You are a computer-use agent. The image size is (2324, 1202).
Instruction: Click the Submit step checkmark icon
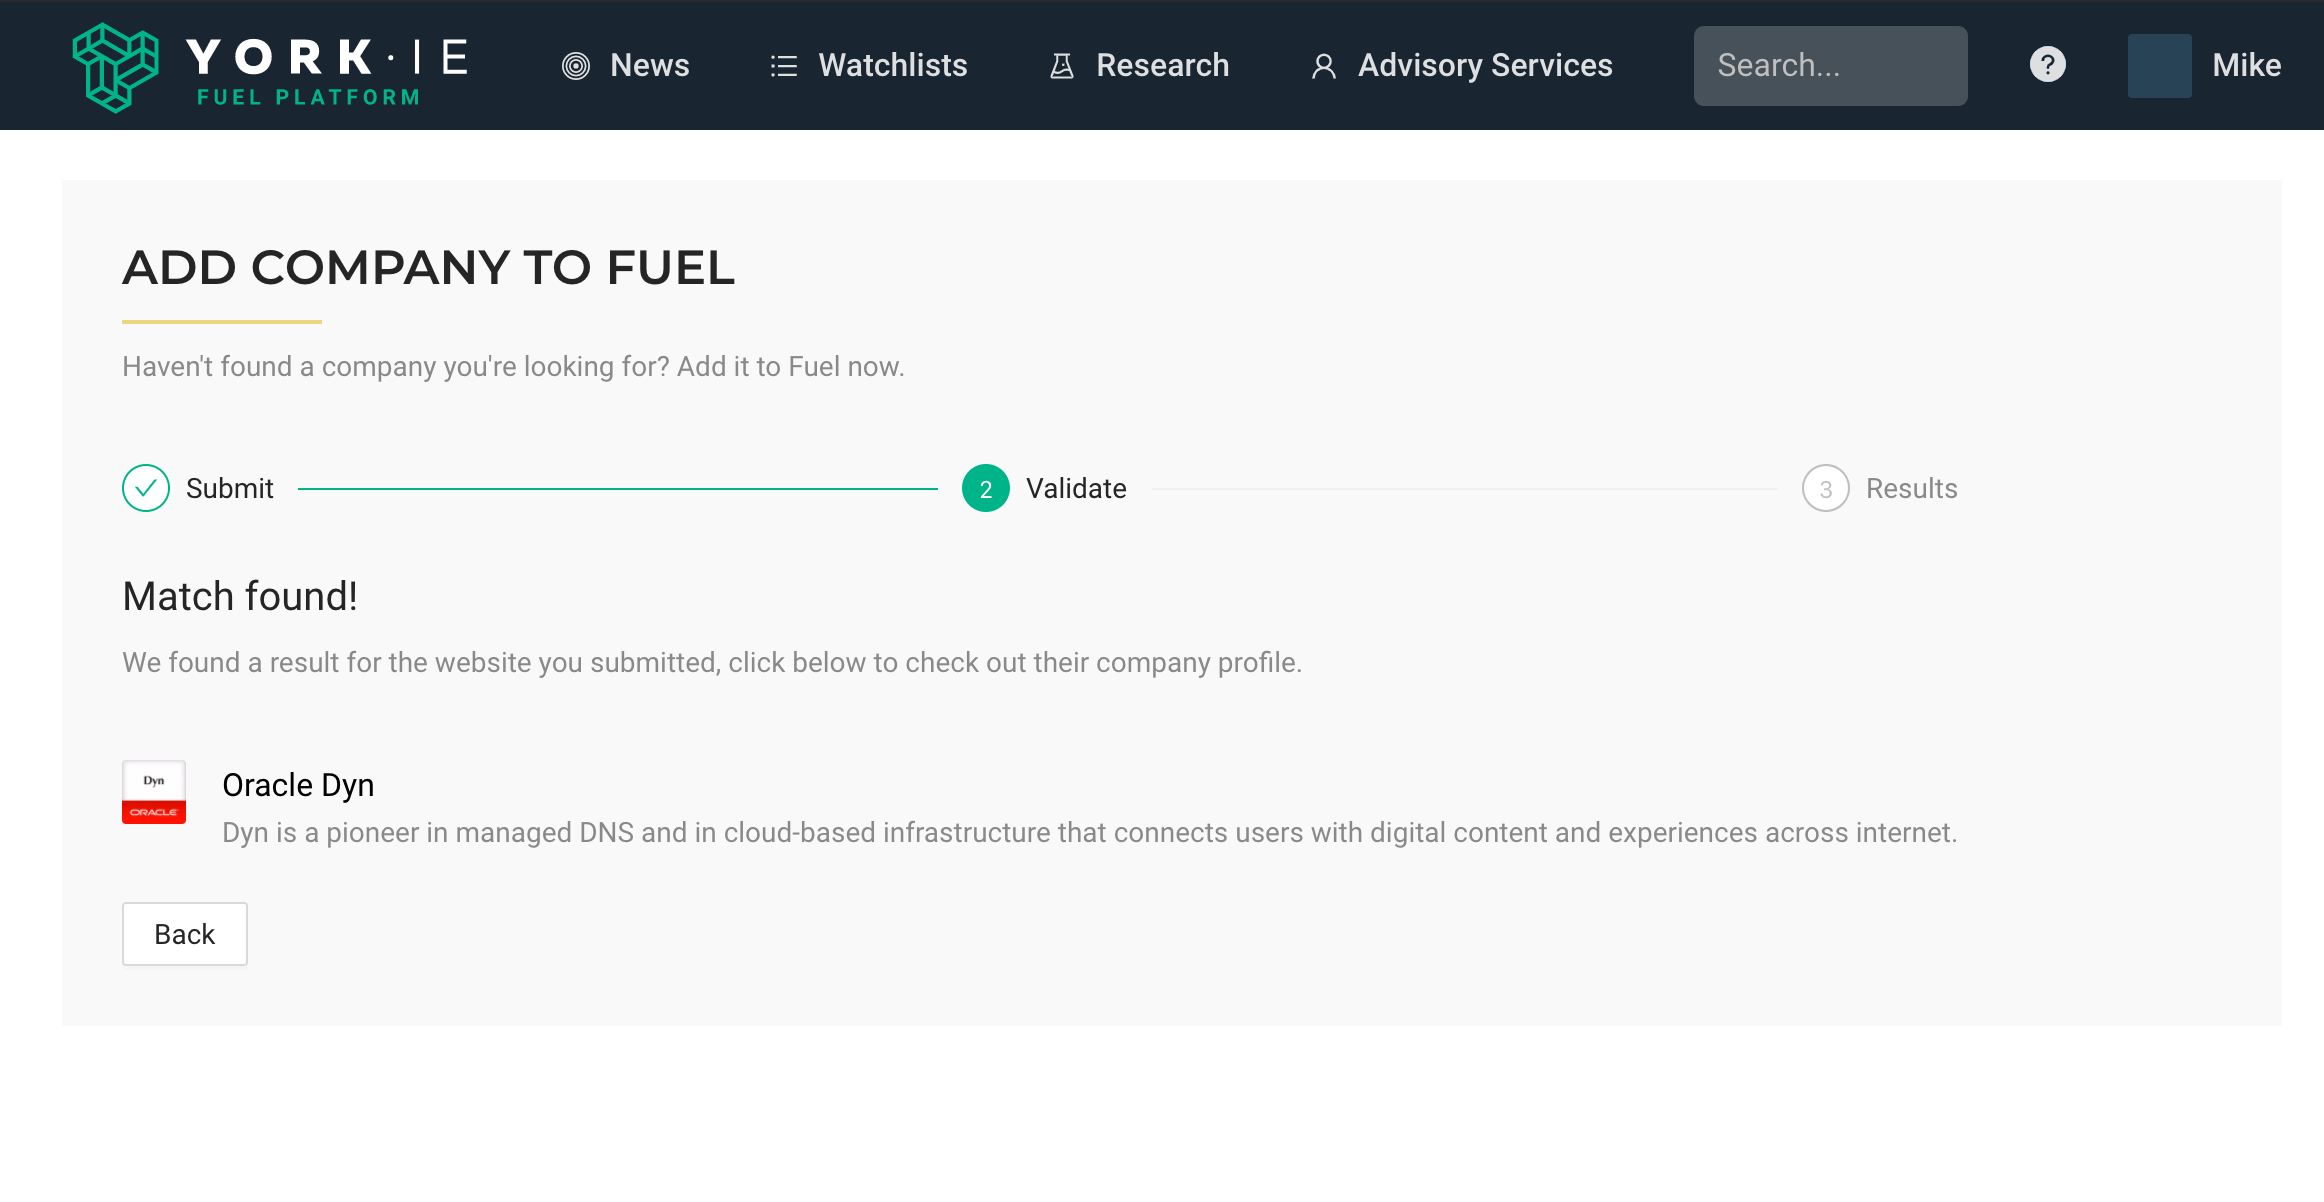[x=146, y=488]
